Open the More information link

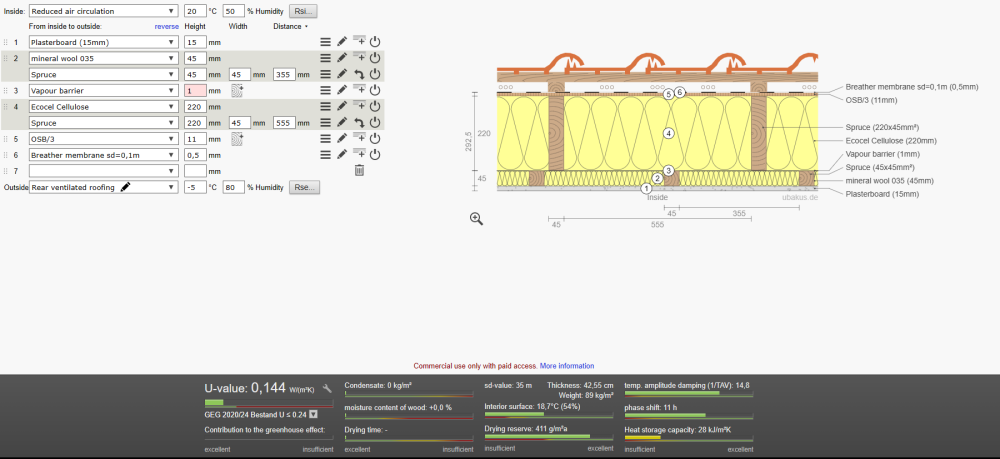566,366
